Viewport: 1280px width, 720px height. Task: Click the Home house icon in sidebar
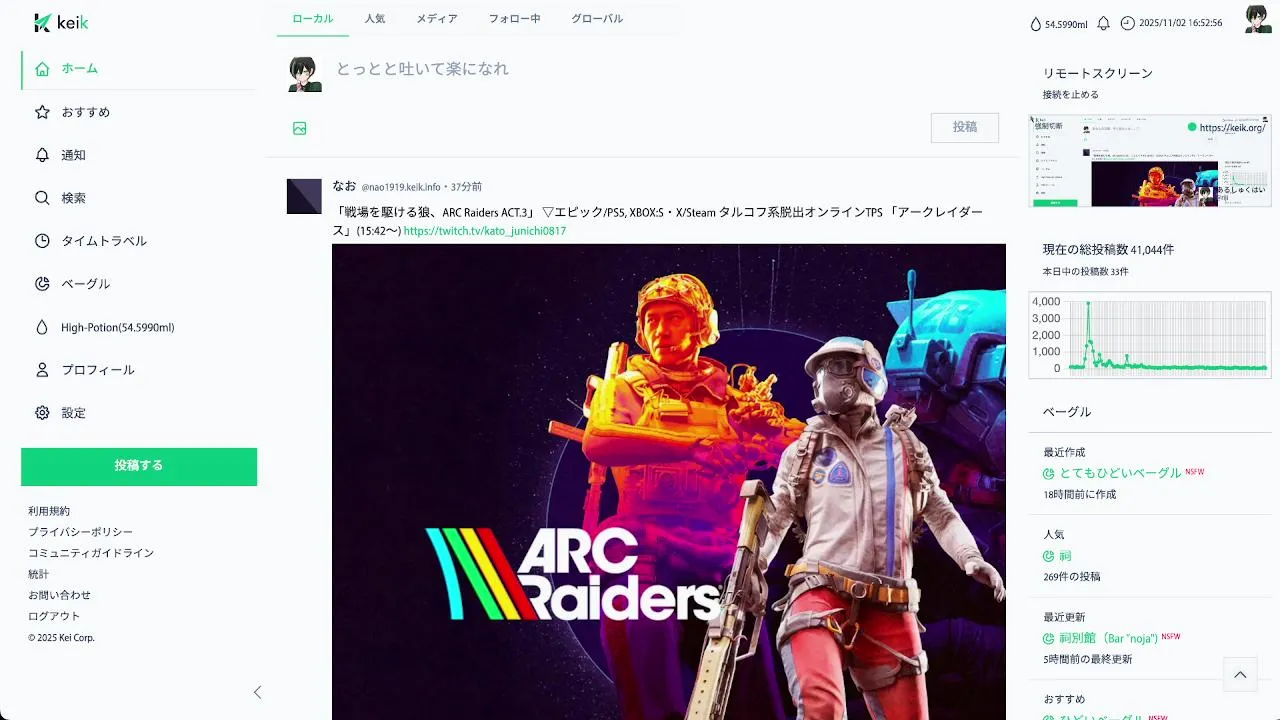tap(42, 69)
